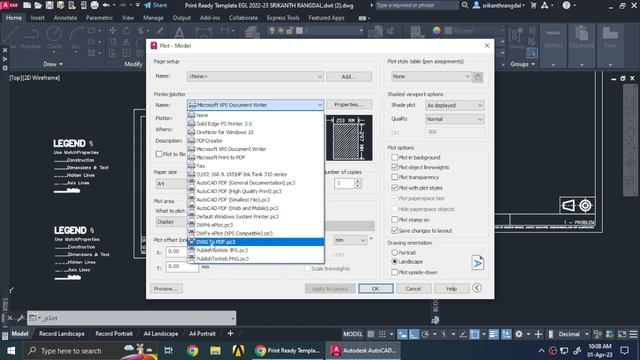This screenshot has height=360, width=640.
Task: Click the Text tool in Annotate panel
Action: [x=179, y=33]
